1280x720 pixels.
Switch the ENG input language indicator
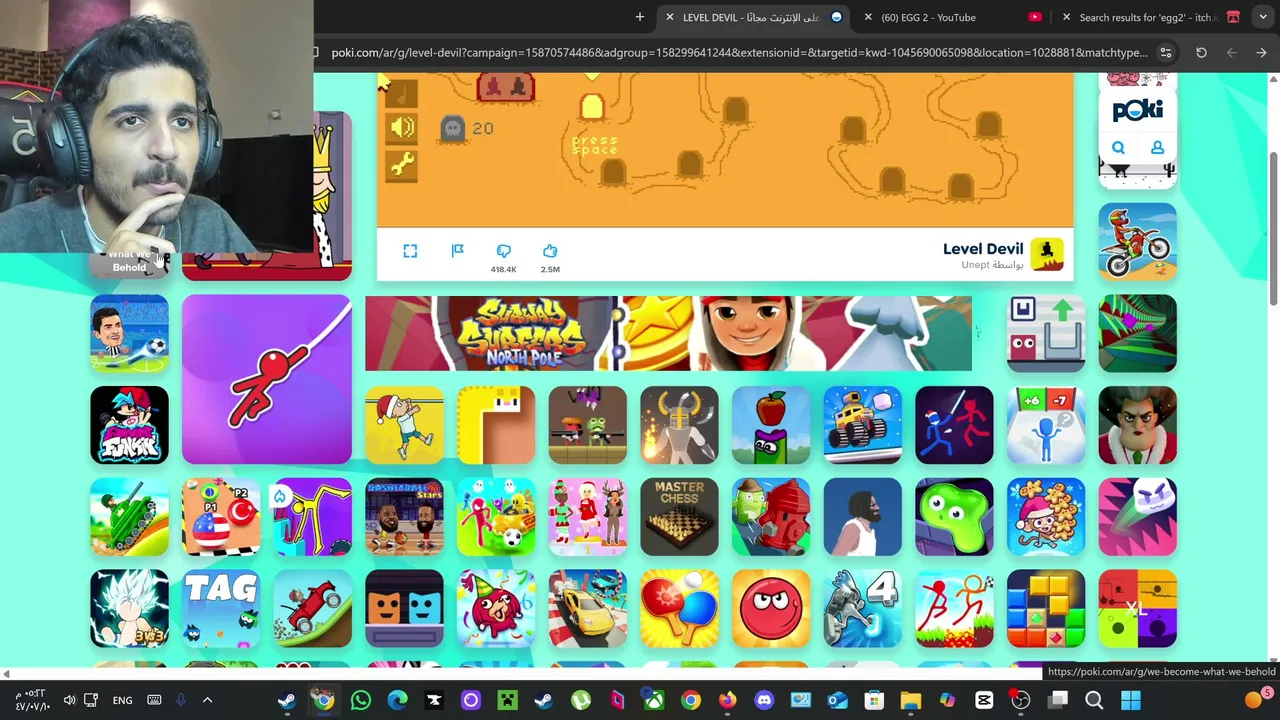(122, 700)
